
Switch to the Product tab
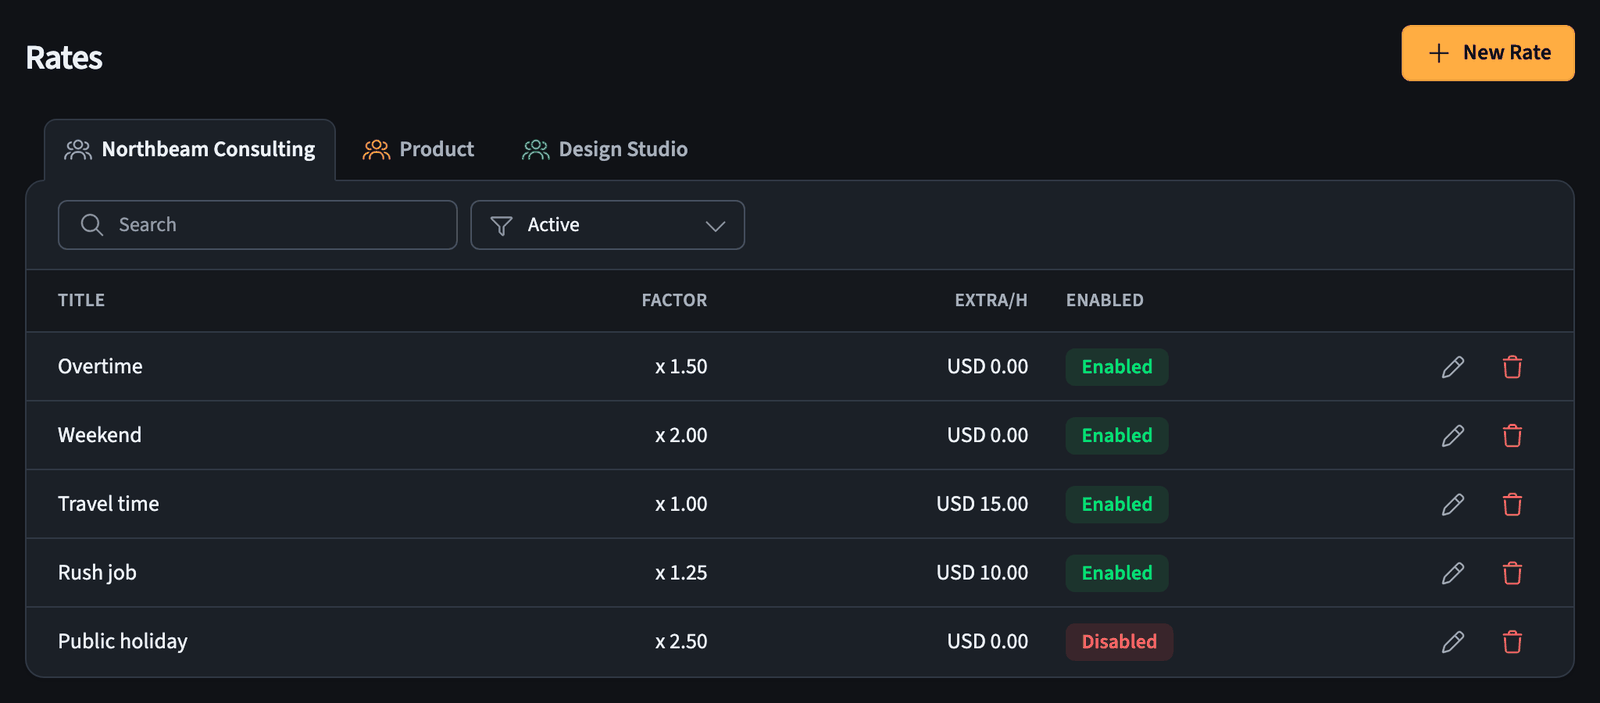click(x=418, y=150)
